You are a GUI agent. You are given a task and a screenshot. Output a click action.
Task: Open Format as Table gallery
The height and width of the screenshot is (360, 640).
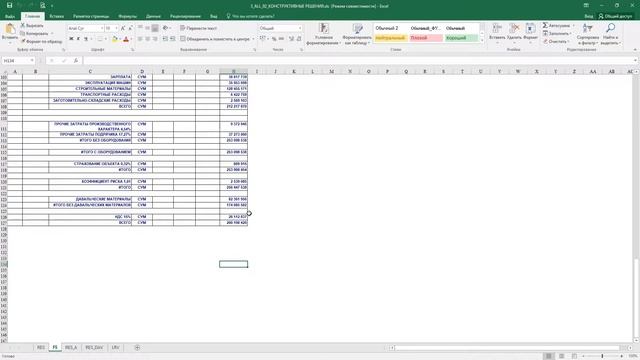(357, 34)
